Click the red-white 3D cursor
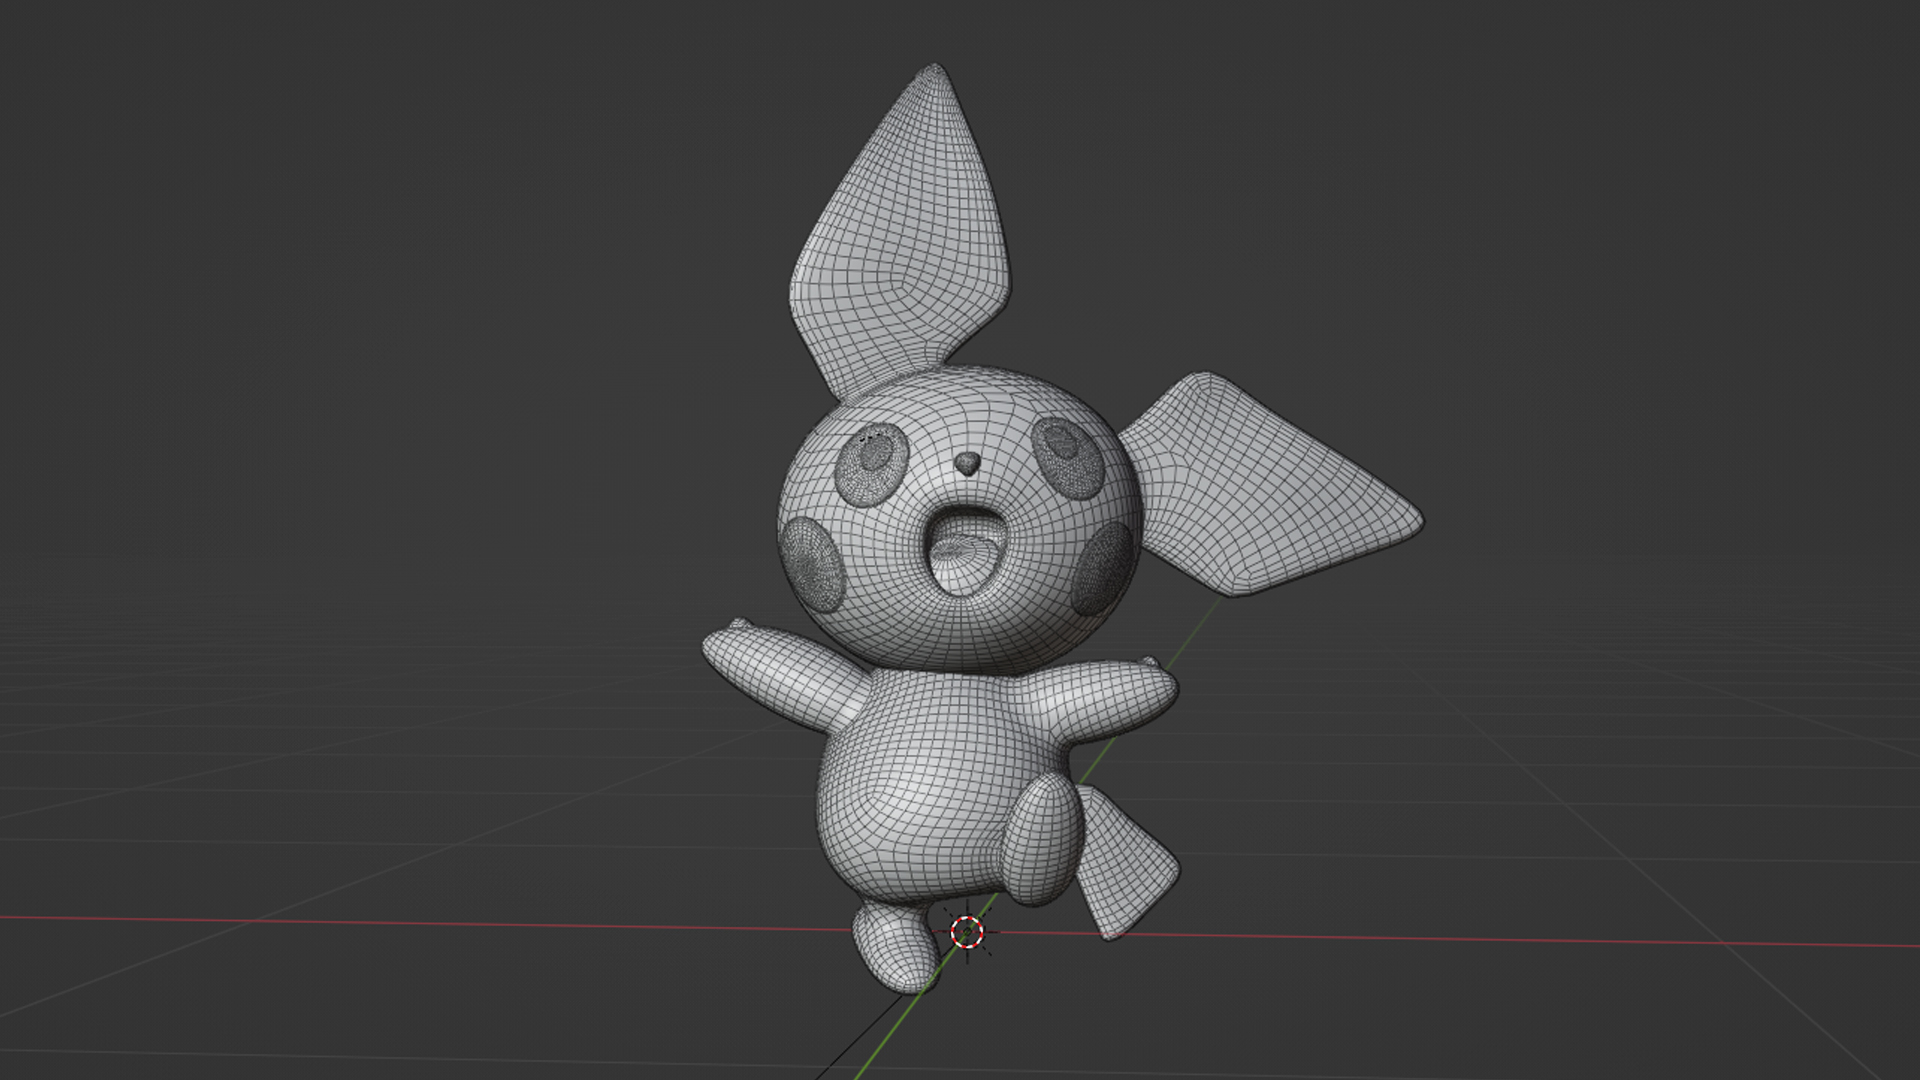The image size is (1920, 1080). click(x=967, y=932)
